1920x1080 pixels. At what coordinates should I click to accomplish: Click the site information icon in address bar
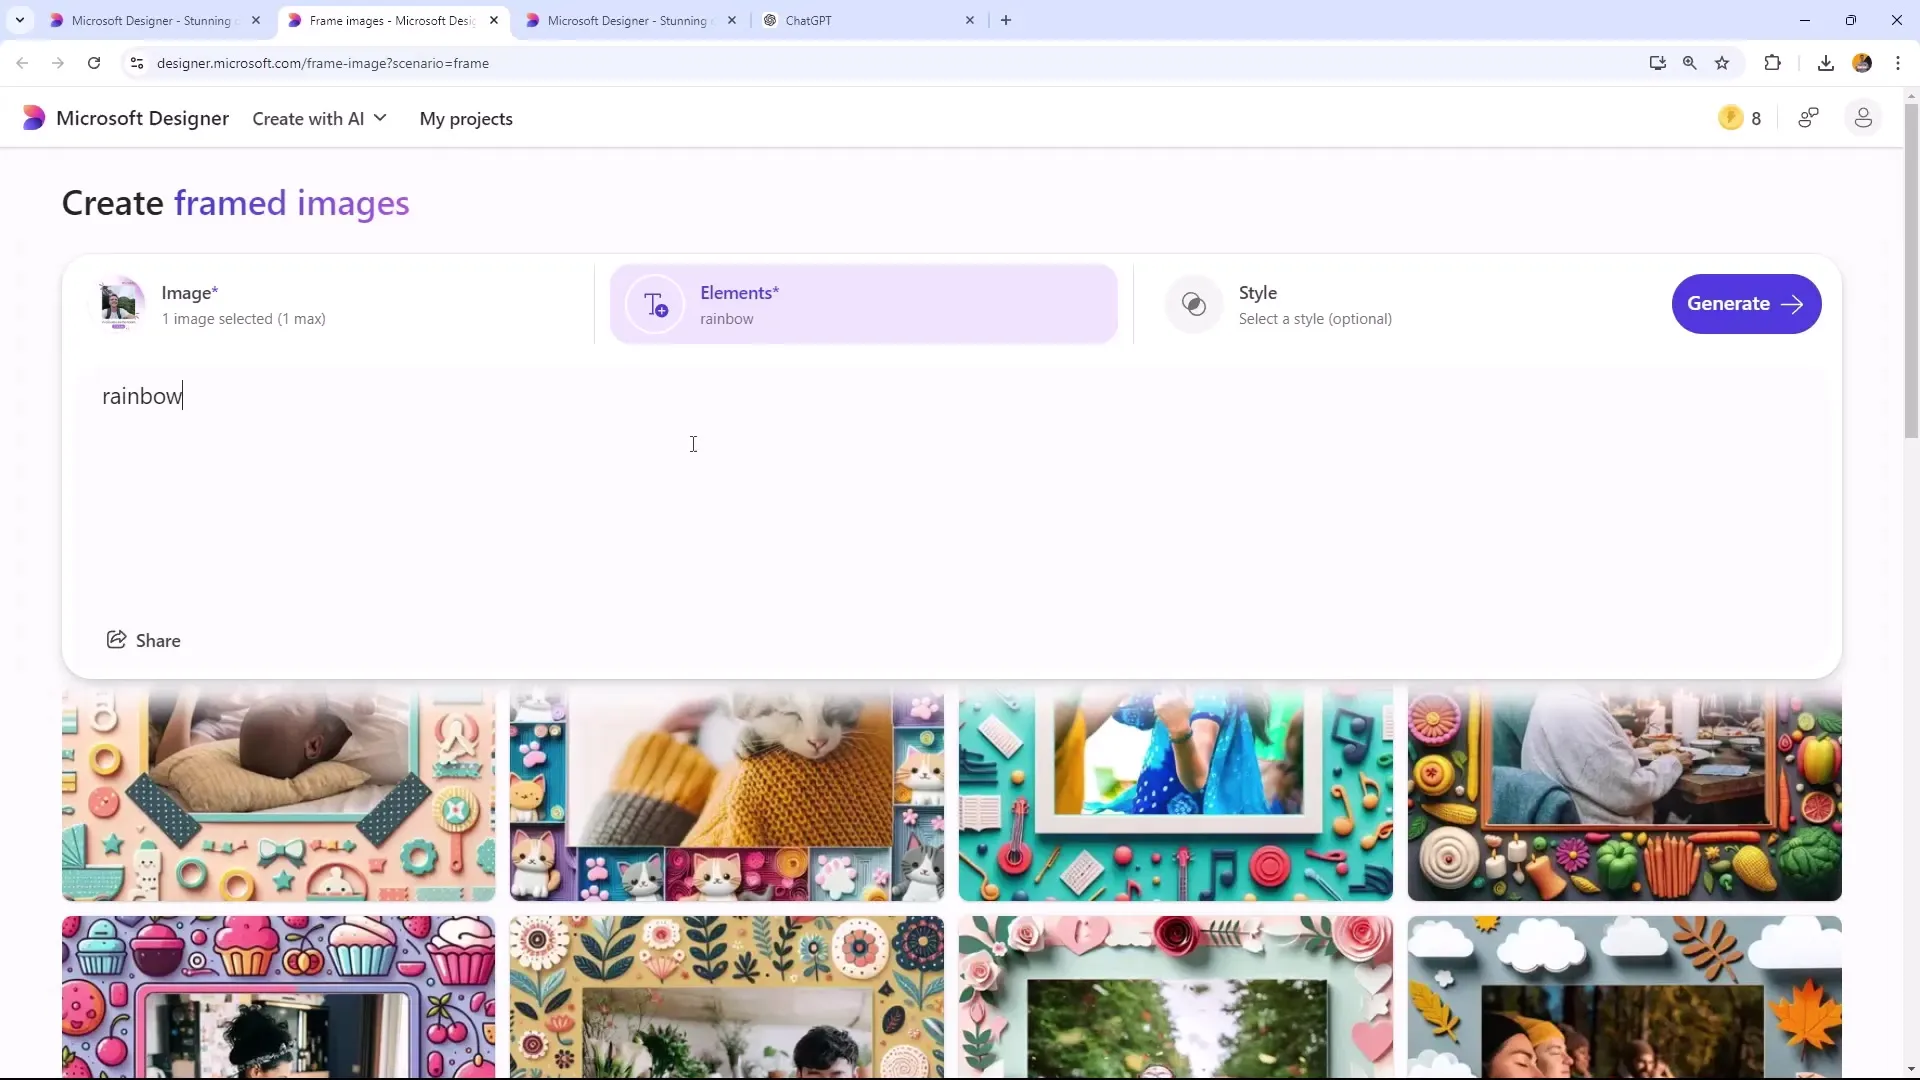137,63
